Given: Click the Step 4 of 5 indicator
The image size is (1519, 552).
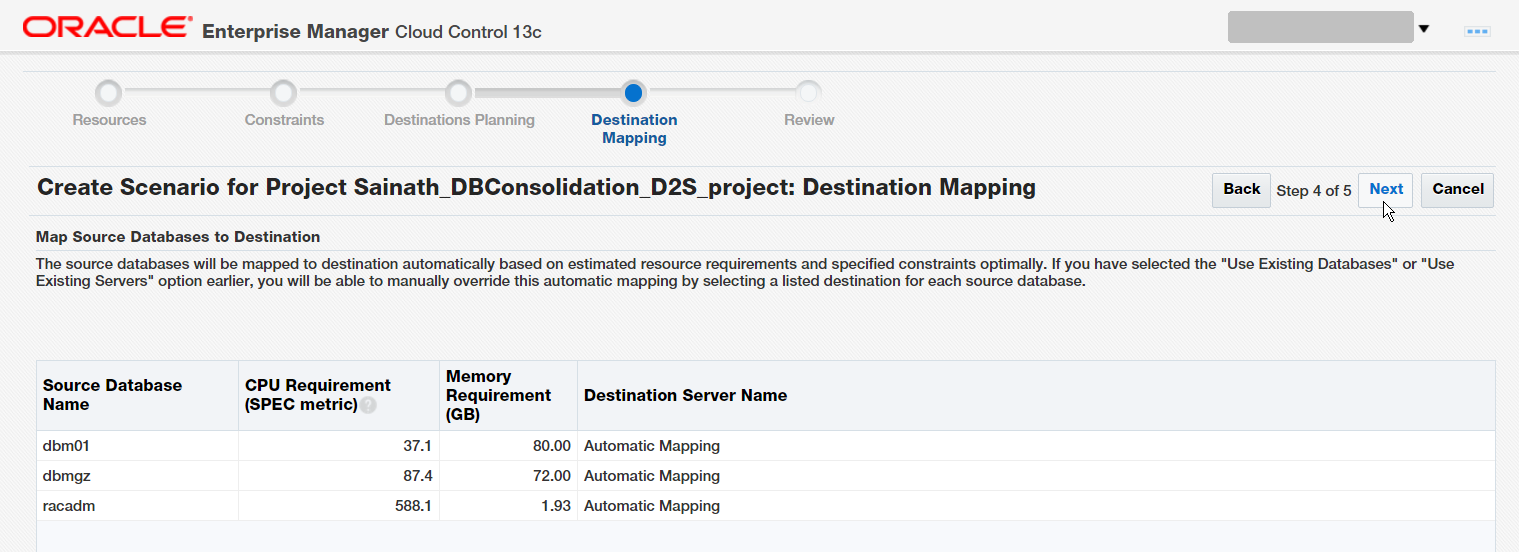Looking at the screenshot, I should coord(1314,190).
